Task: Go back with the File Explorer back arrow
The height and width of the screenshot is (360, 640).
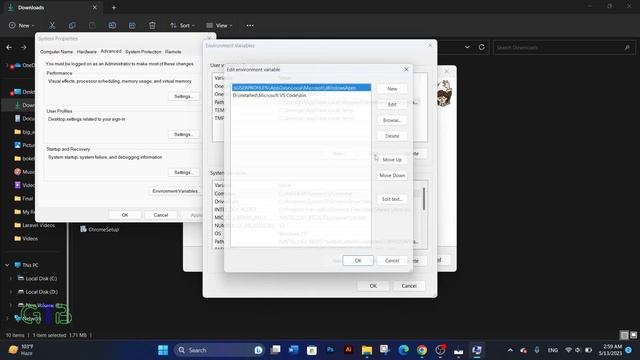Action: (9, 47)
